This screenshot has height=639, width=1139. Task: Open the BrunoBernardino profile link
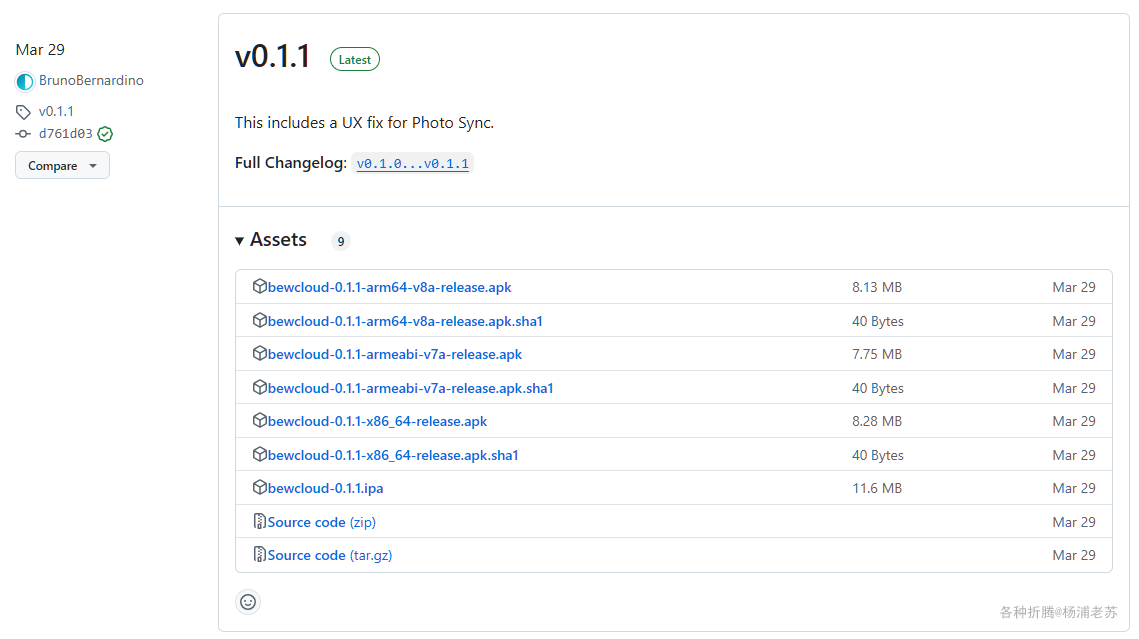(x=91, y=81)
